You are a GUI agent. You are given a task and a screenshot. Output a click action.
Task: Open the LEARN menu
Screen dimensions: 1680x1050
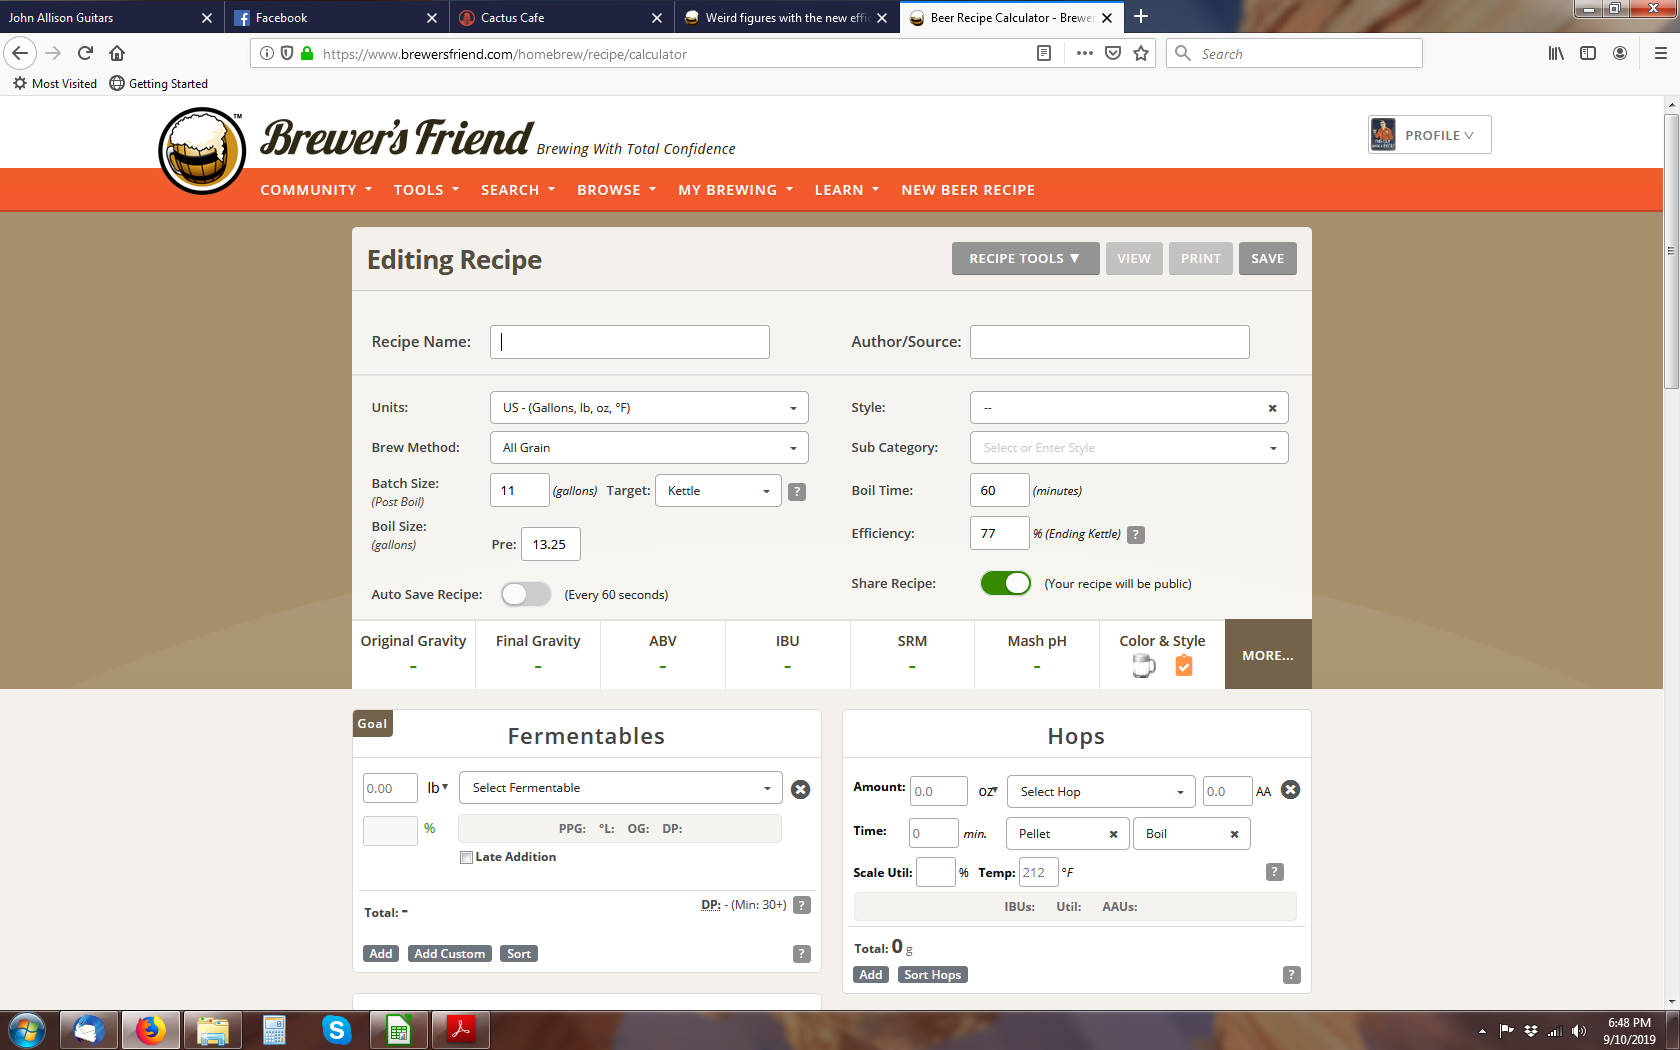847,190
